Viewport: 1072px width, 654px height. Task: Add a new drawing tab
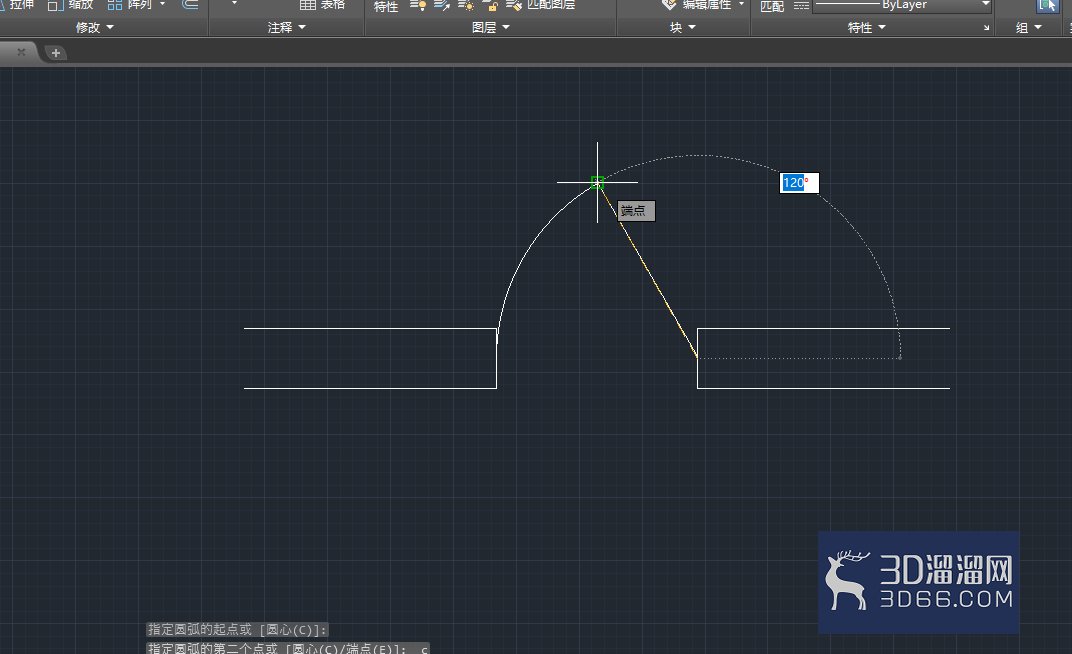click(x=56, y=53)
